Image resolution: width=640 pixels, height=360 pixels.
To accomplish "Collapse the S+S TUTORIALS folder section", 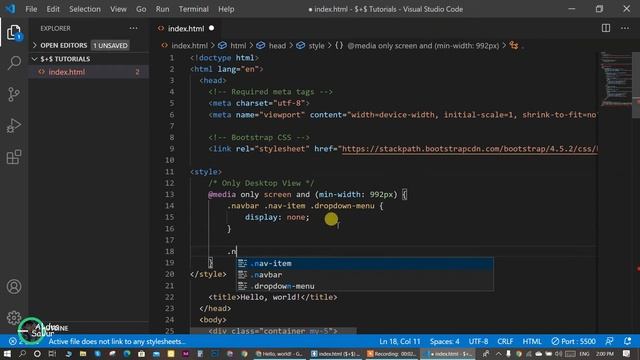I will coord(65,59).
